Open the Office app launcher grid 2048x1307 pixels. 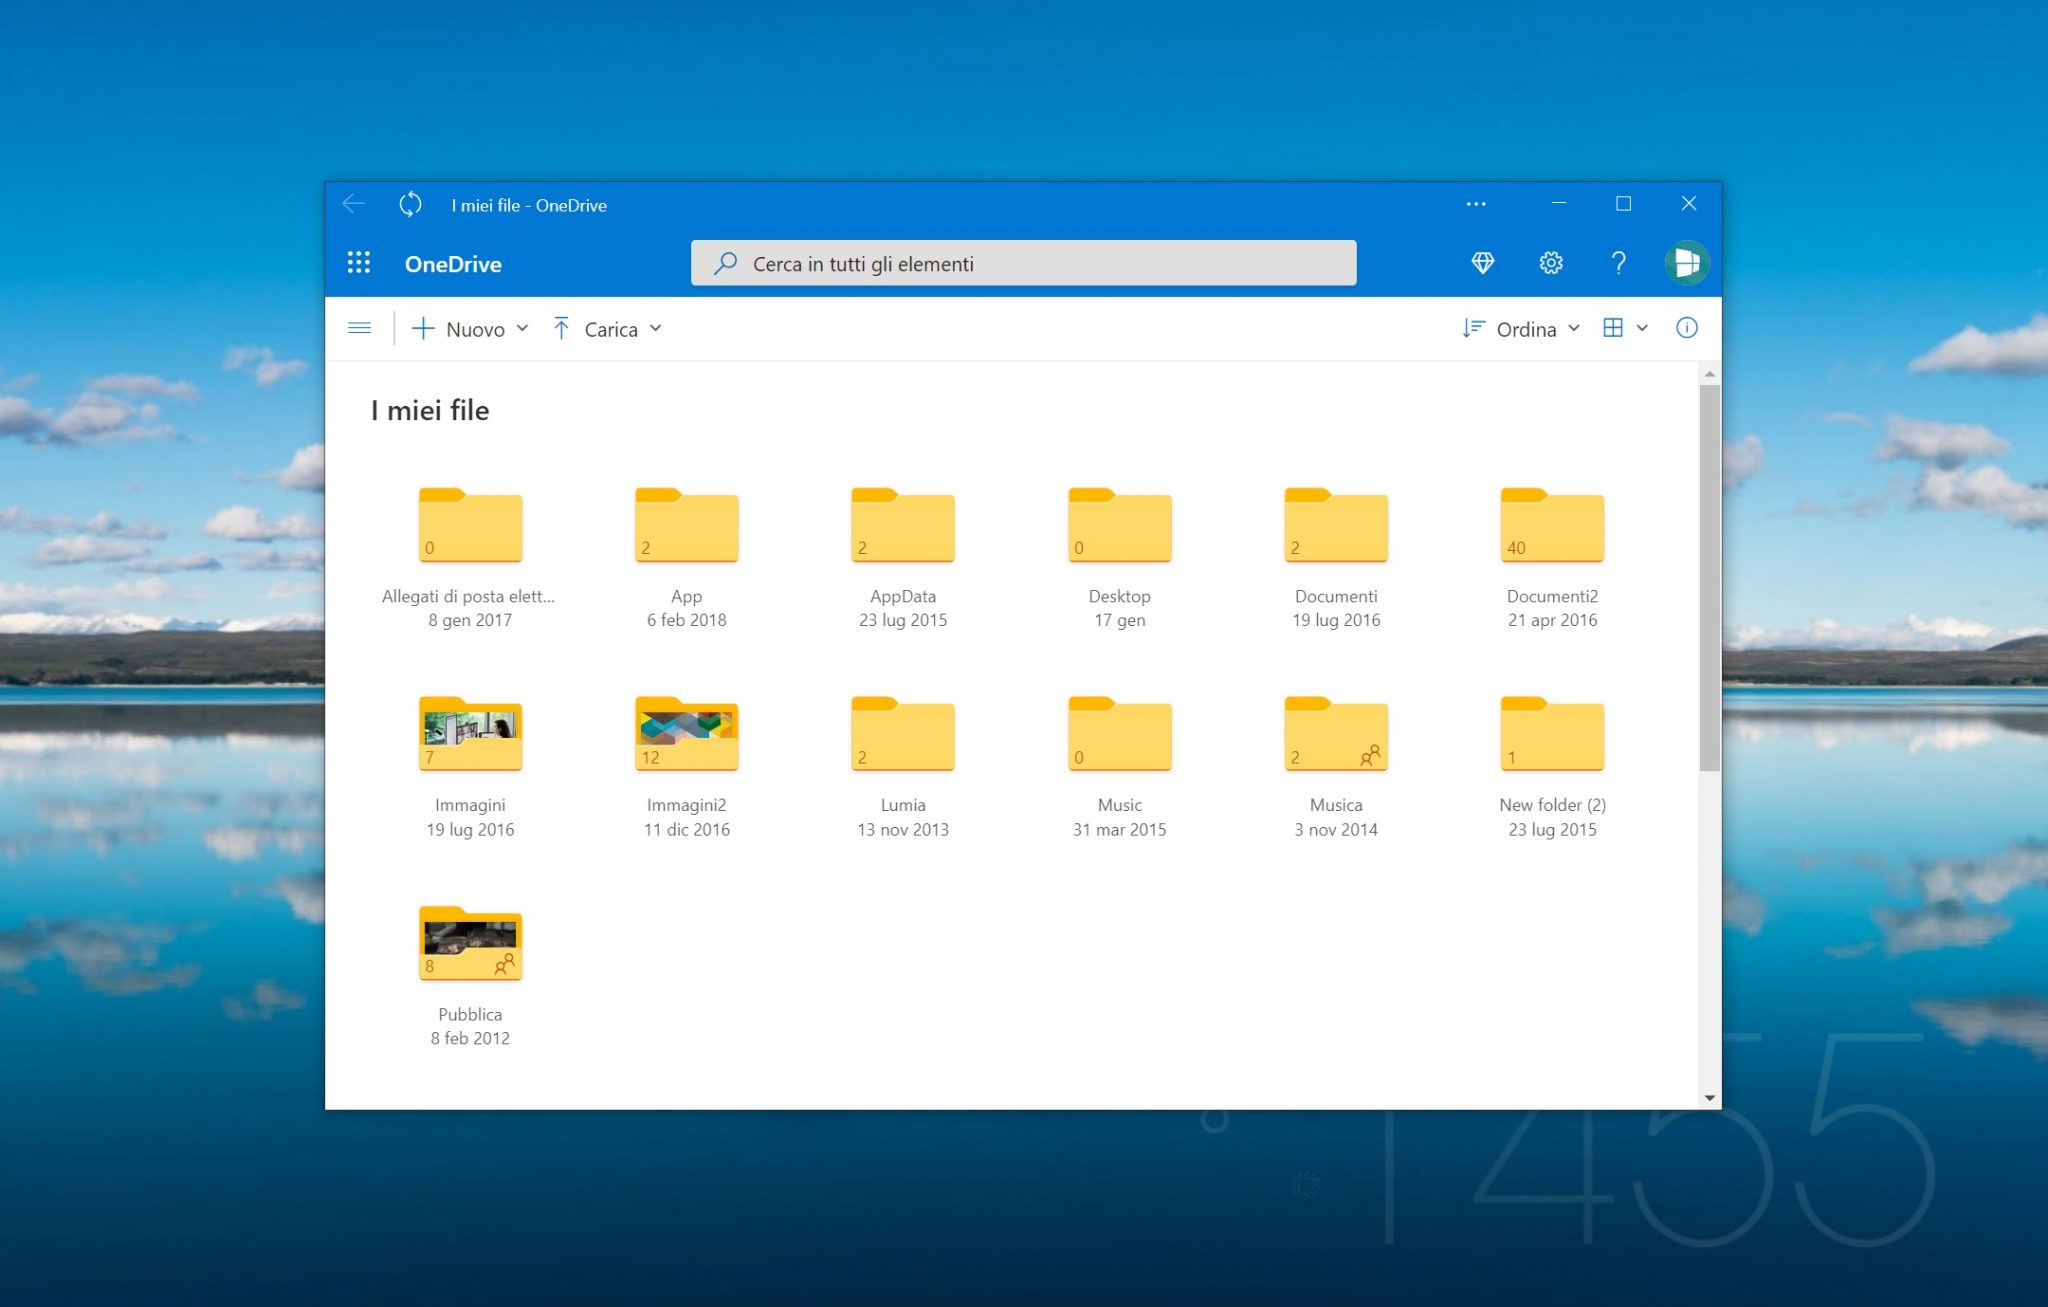pos(359,262)
